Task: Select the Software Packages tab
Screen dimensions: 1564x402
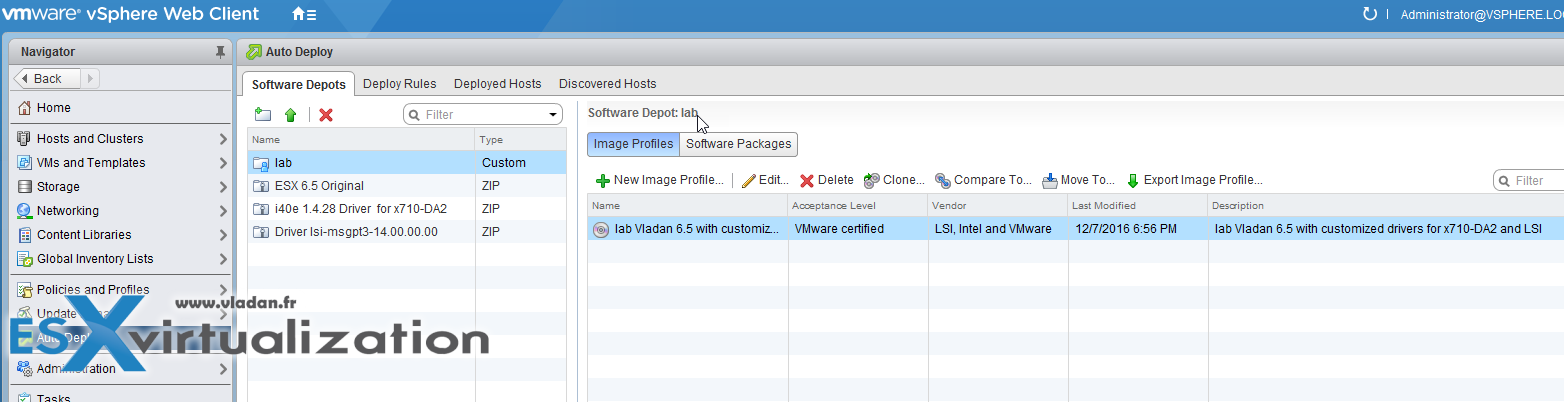Action: (x=738, y=144)
